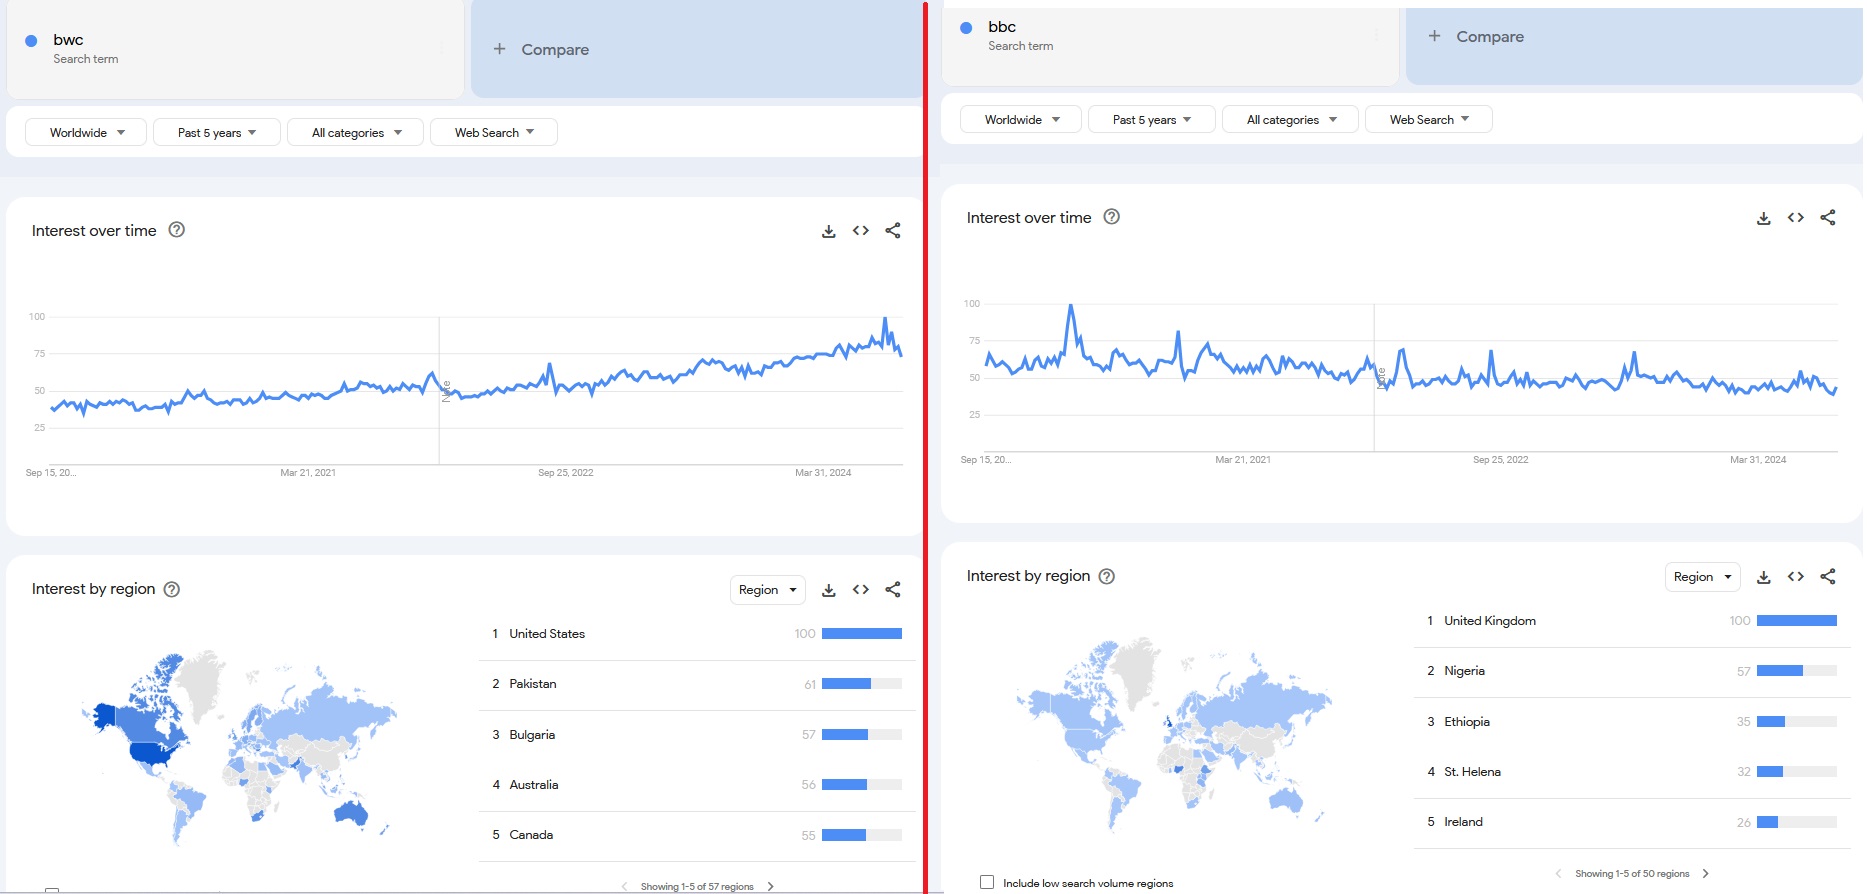Click the bbc world map
The width and height of the screenshot is (1867, 894).
click(x=1173, y=735)
